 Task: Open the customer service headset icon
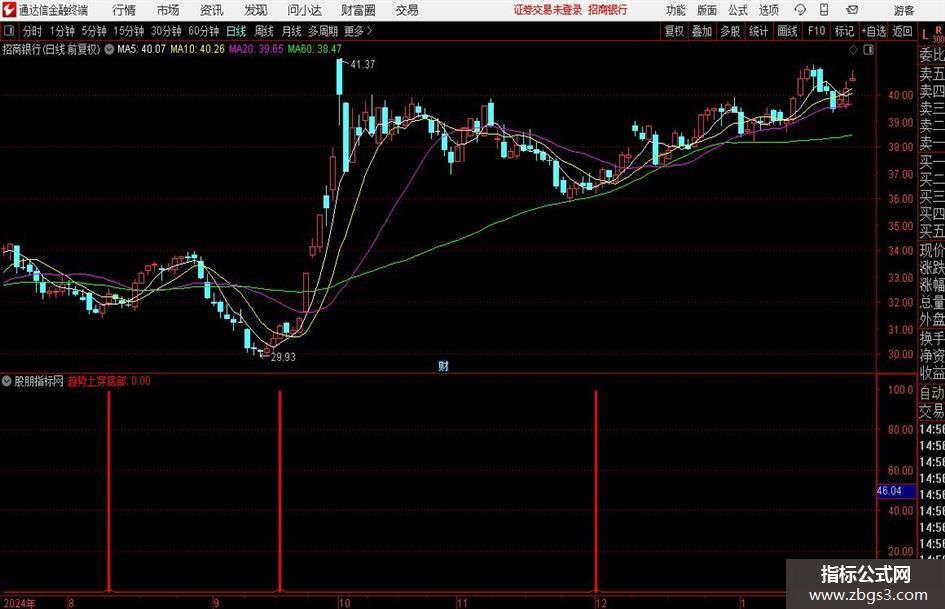pyautogui.click(x=800, y=10)
